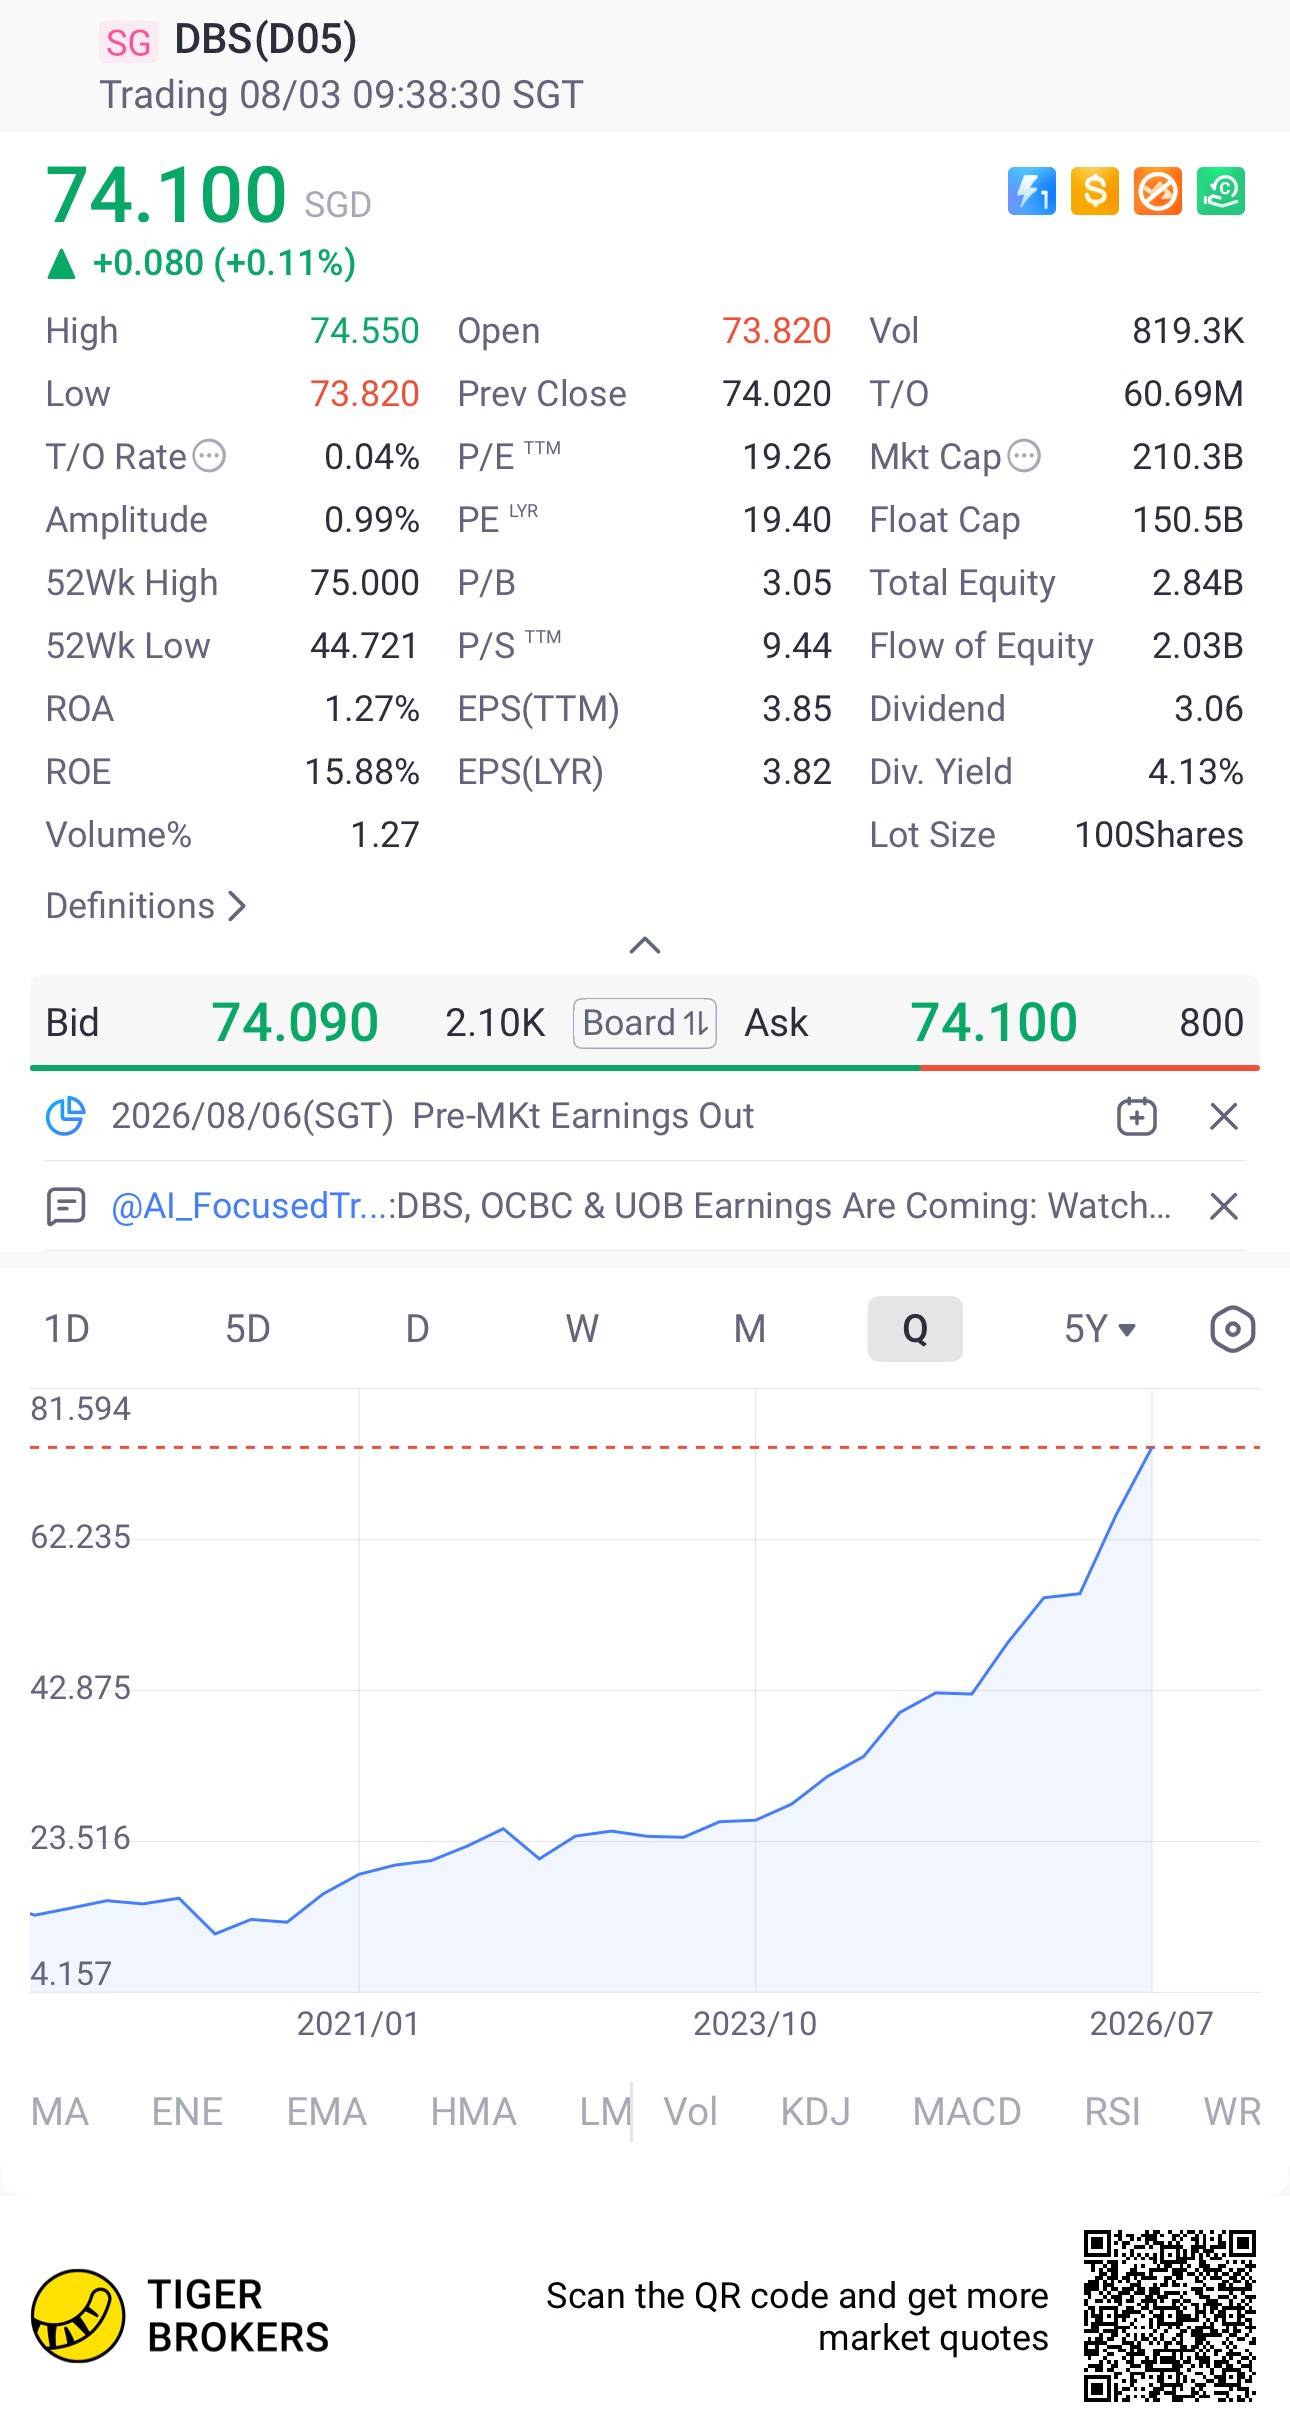
Task: Switch chart to 5D tab
Action: [x=248, y=1329]
